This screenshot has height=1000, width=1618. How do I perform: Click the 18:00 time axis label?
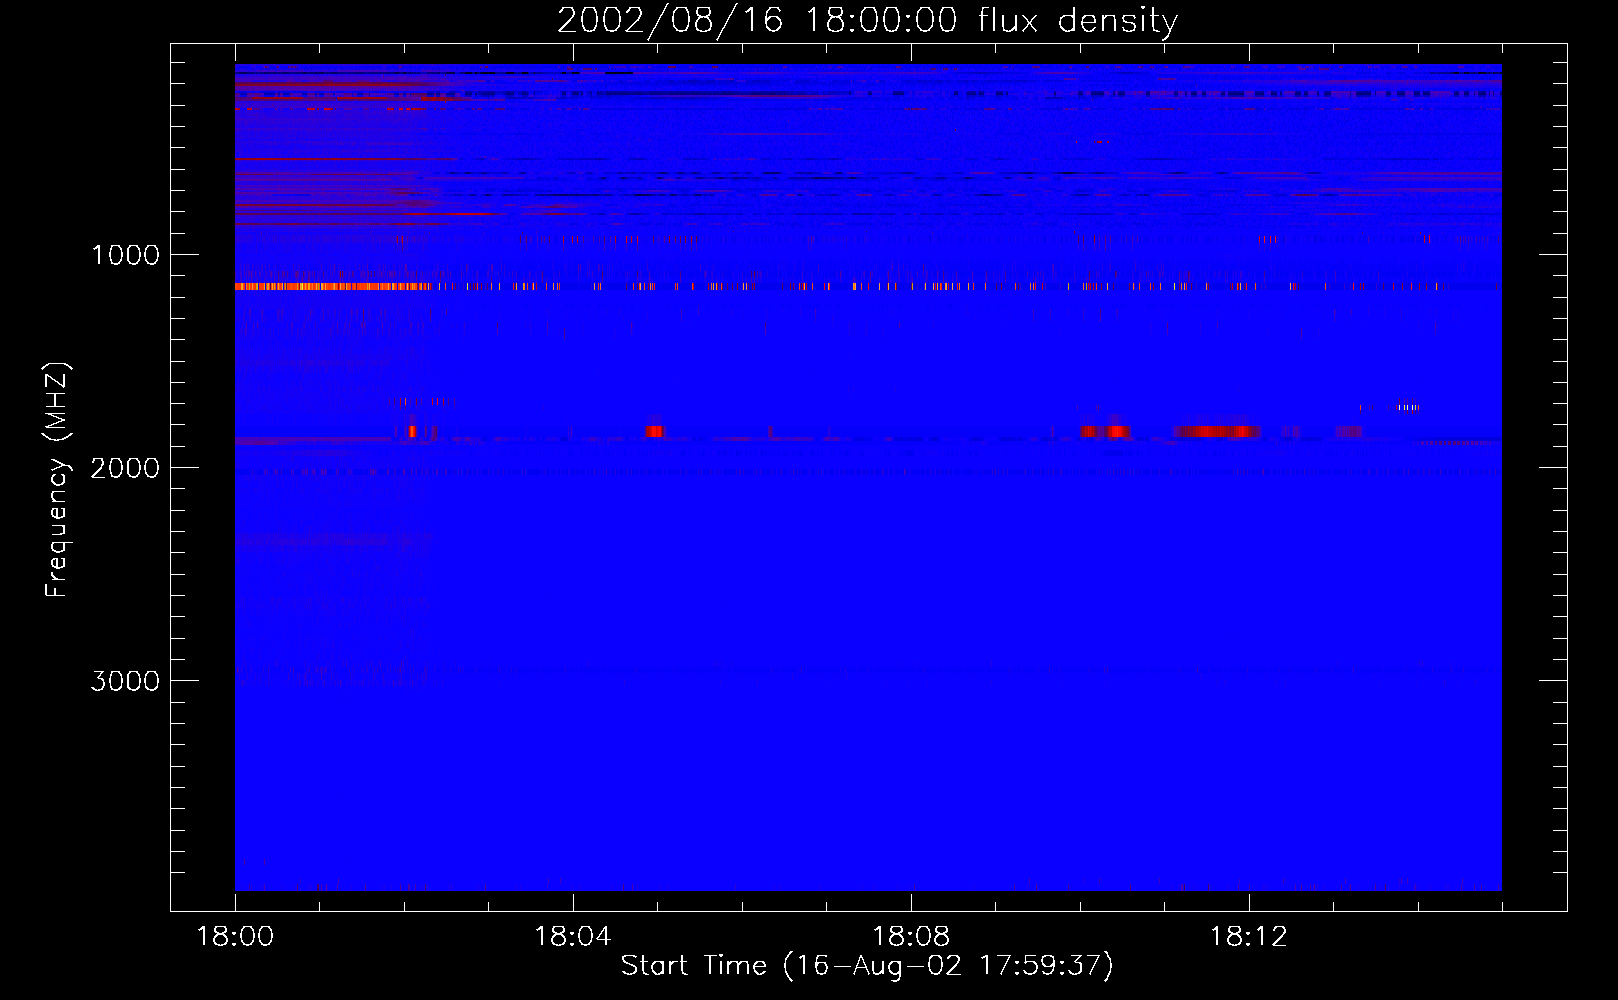point(235,937)
